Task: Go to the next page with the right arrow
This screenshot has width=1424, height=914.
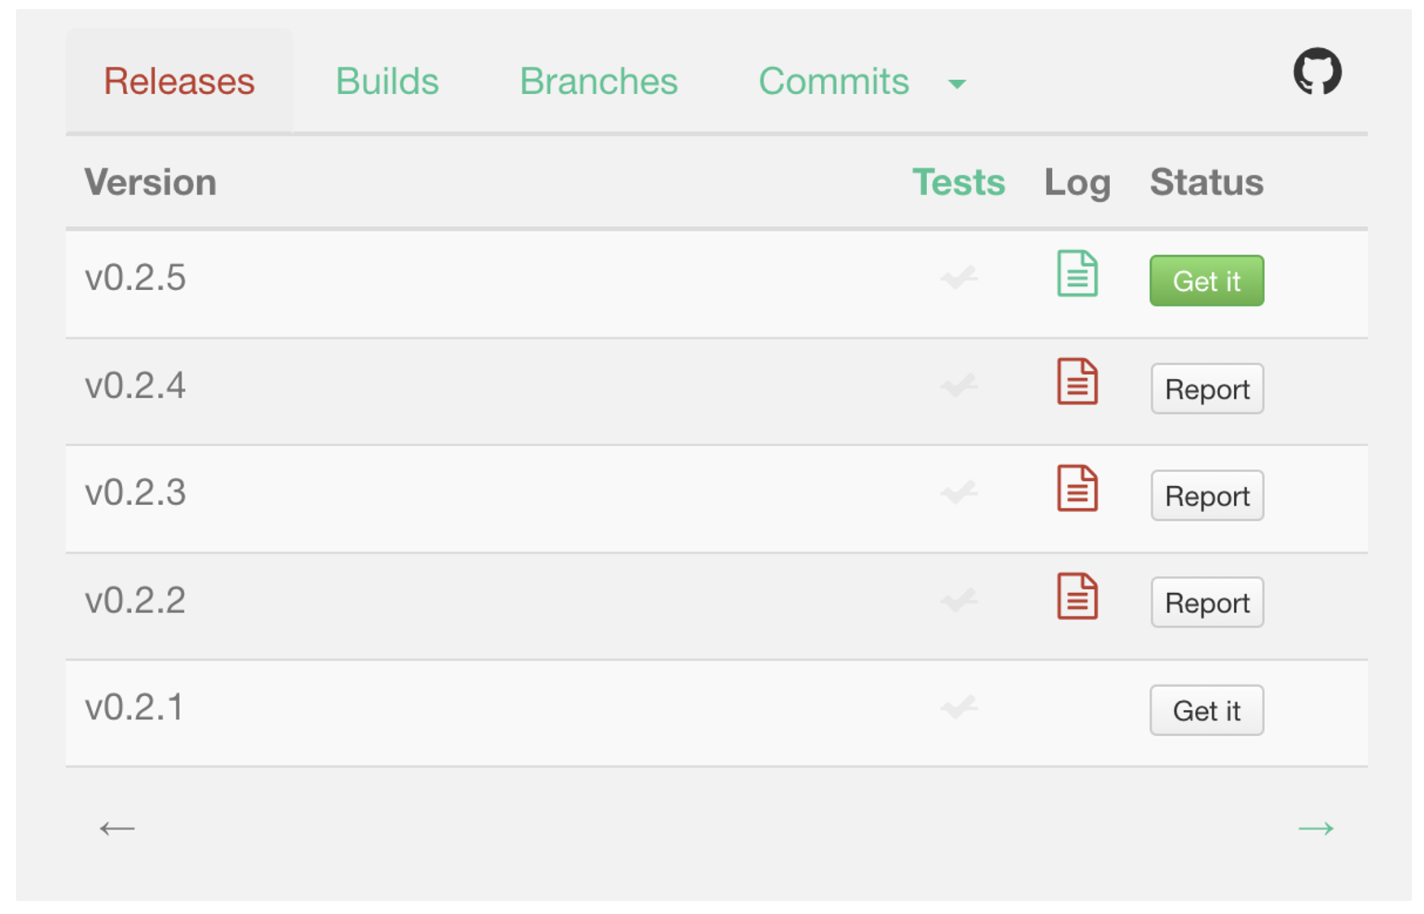Action: click(x=1315, y=828)
